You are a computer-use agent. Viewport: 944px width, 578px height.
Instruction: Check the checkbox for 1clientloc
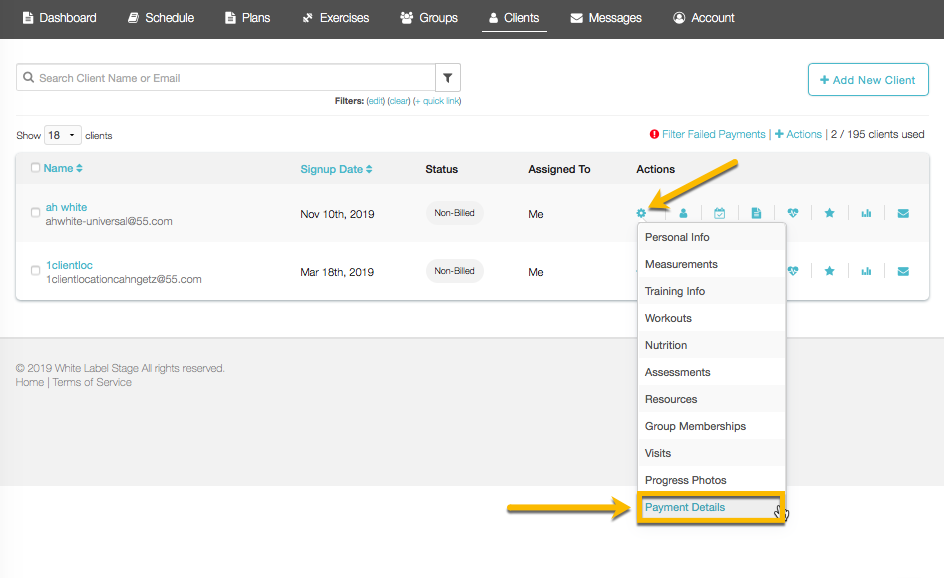[36, 271]
